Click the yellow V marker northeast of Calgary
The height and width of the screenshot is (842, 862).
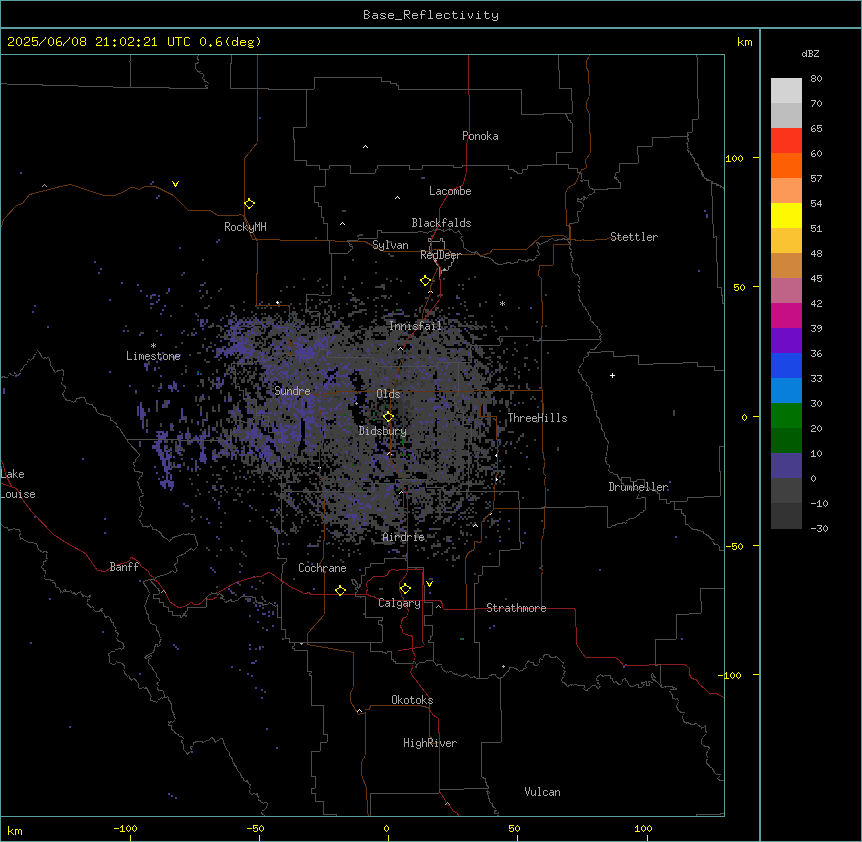click(x=429, y=584)
